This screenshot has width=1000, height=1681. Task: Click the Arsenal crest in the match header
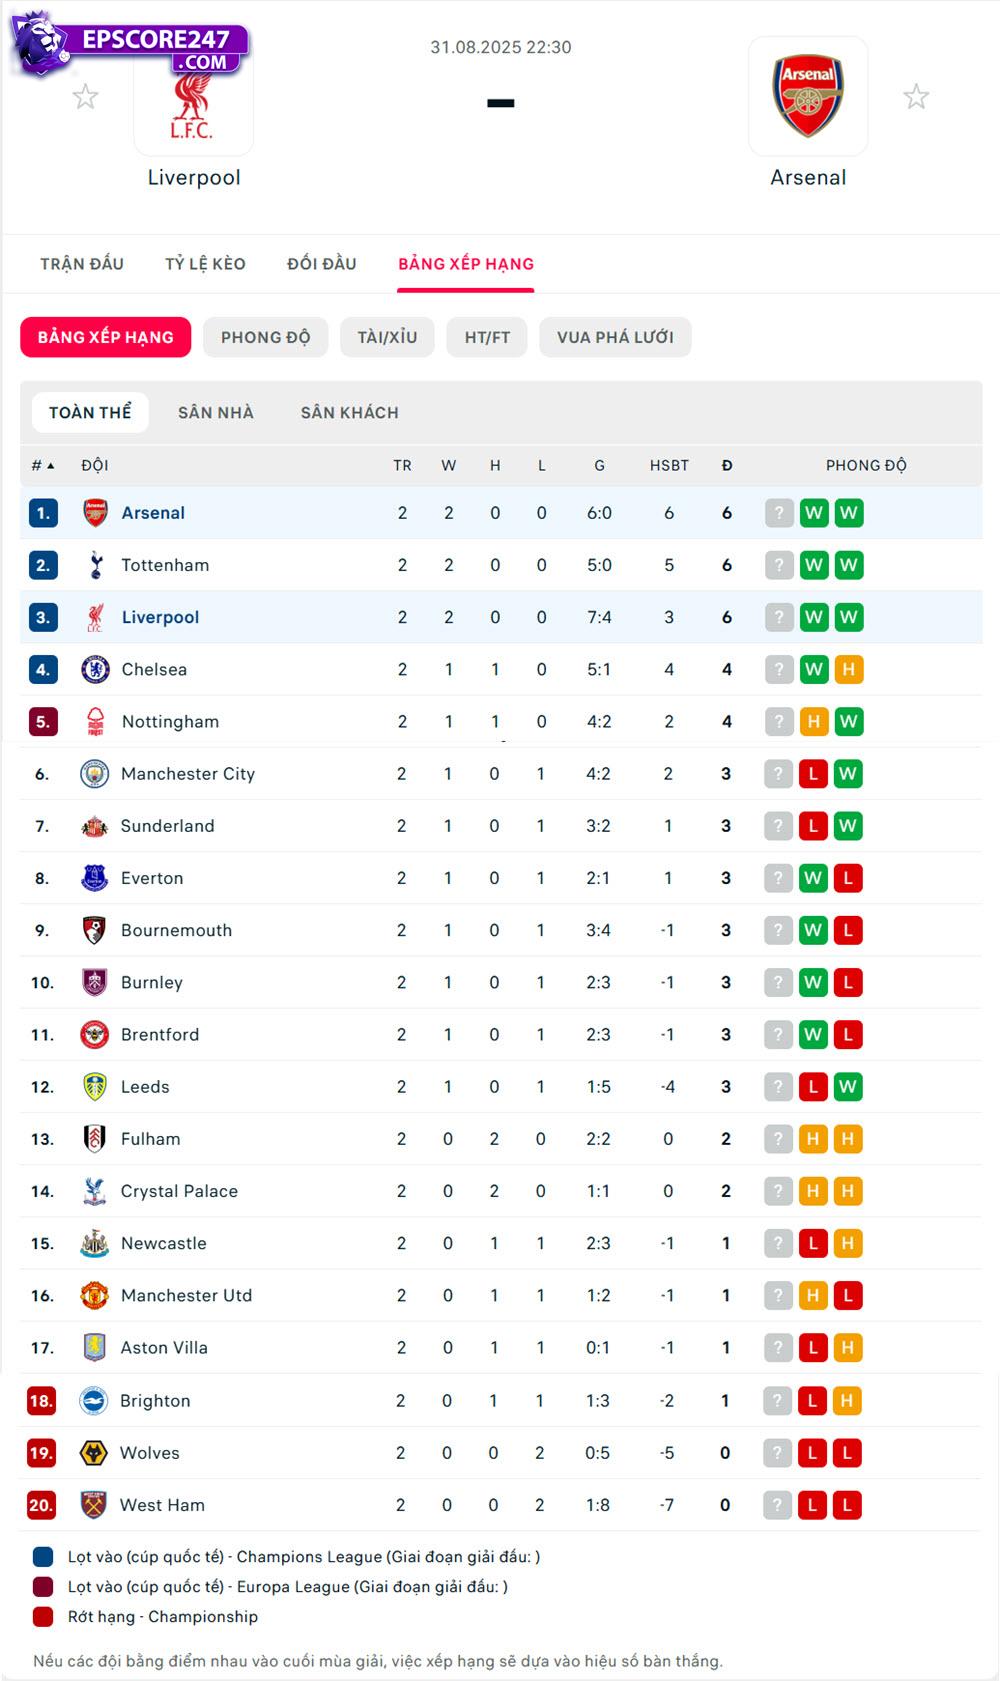point(808,96)
